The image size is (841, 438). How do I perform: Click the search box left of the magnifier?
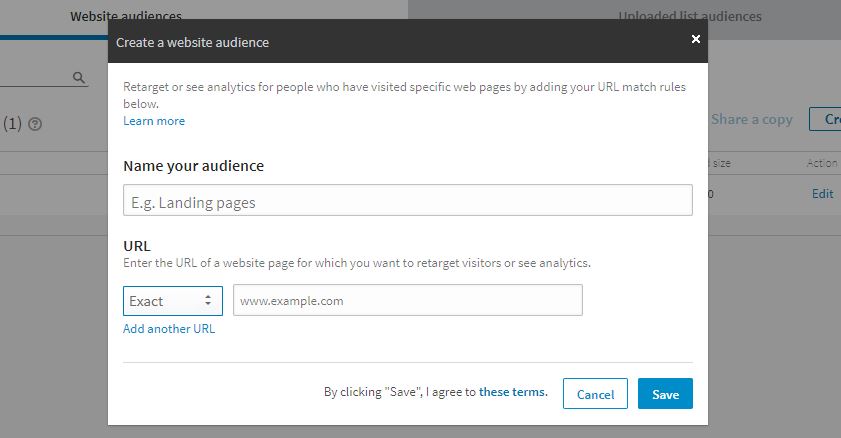point(35,77)
